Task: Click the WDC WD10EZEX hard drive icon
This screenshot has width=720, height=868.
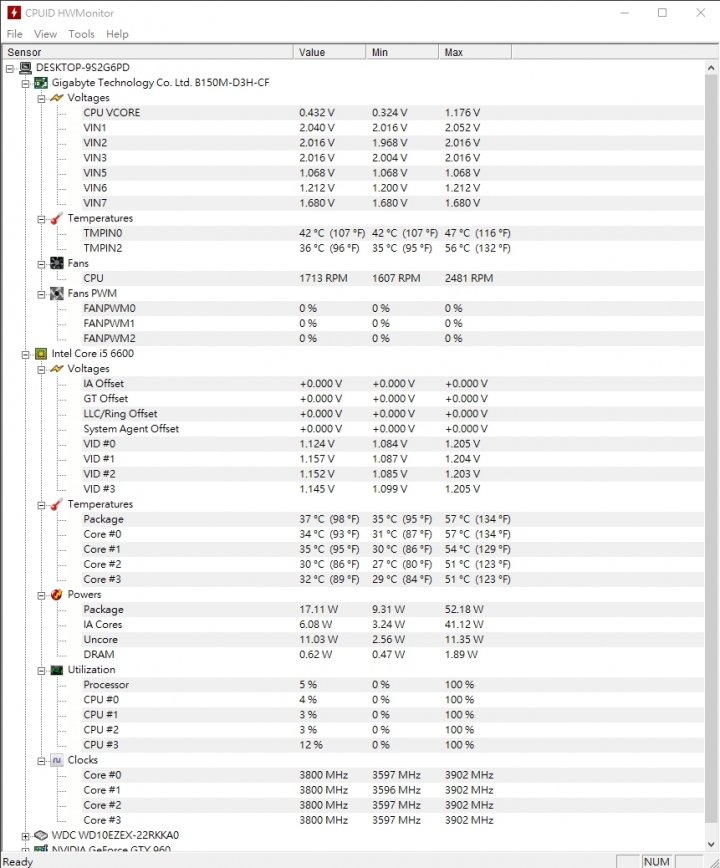Action: coord(41,835)
